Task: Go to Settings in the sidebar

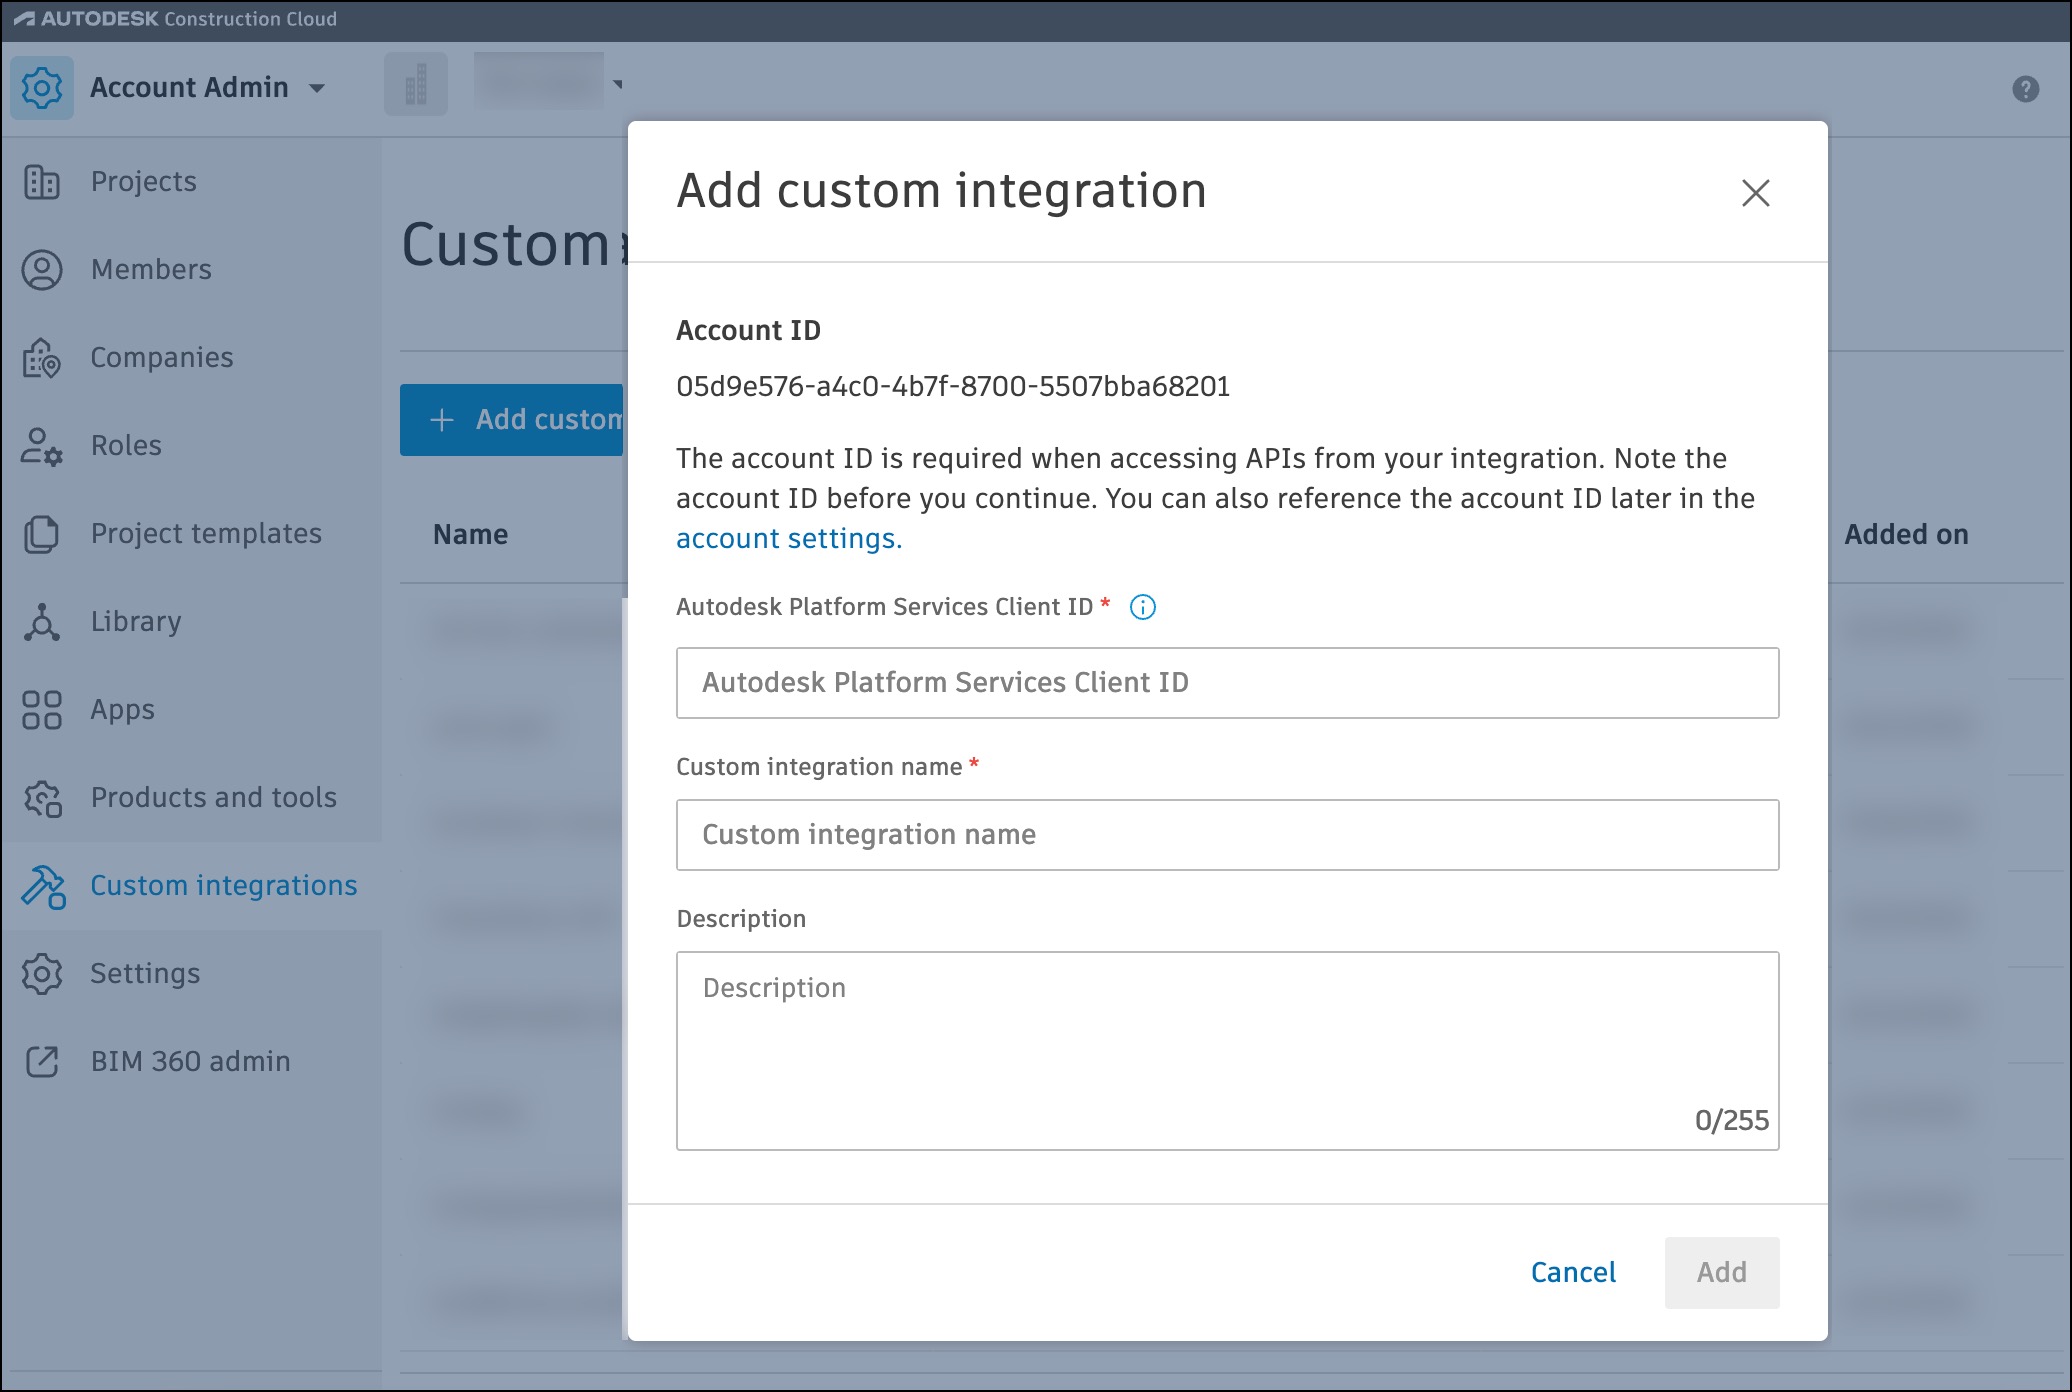Action: pos(145,973)
